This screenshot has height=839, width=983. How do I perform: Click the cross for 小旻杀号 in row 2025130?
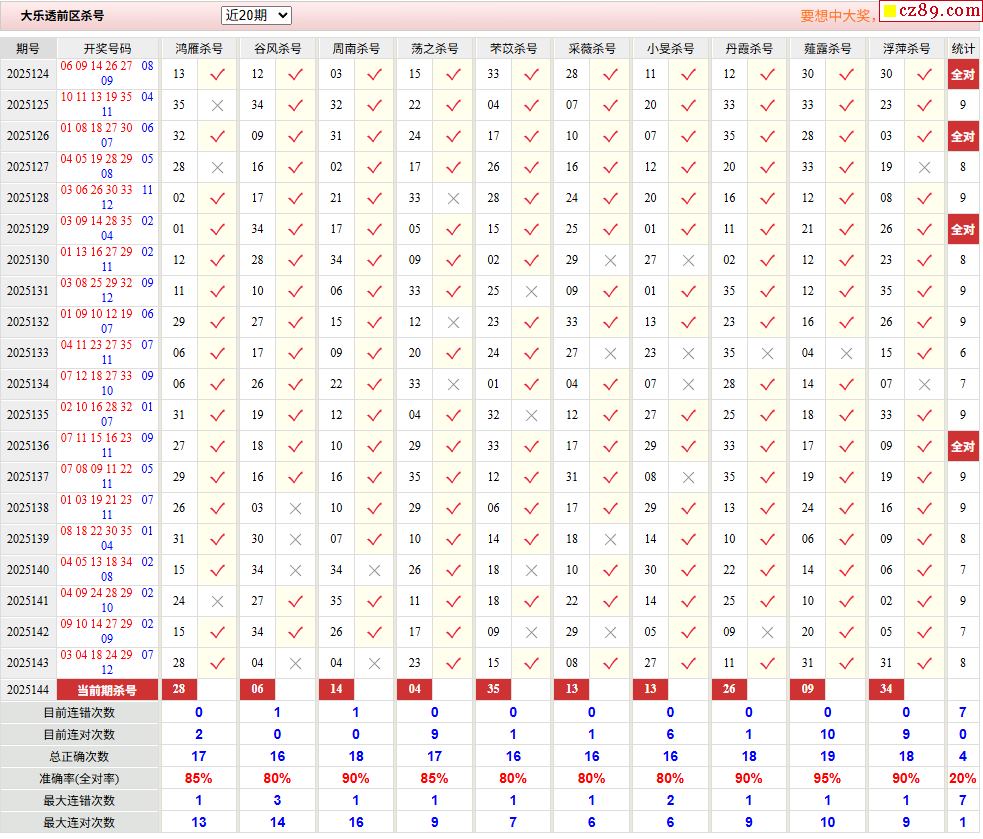688,260
